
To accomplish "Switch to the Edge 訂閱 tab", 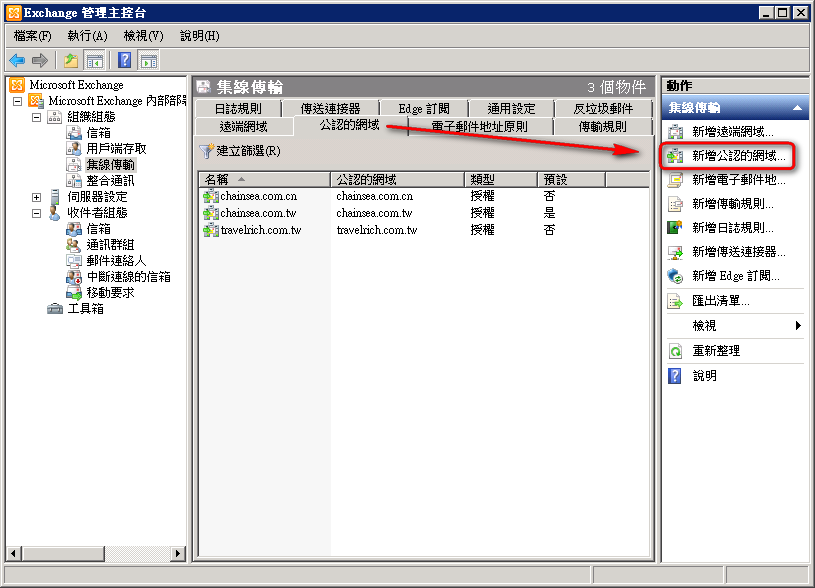I will point(424,109).
